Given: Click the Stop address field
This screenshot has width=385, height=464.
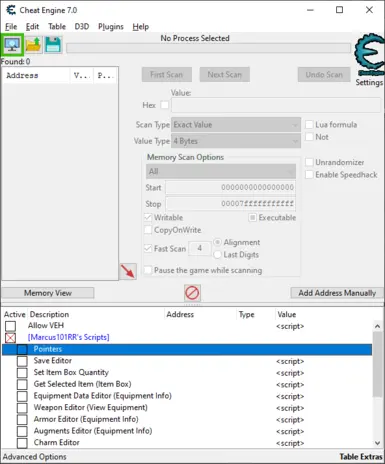Looking at the screenshot, I should 230,204.
